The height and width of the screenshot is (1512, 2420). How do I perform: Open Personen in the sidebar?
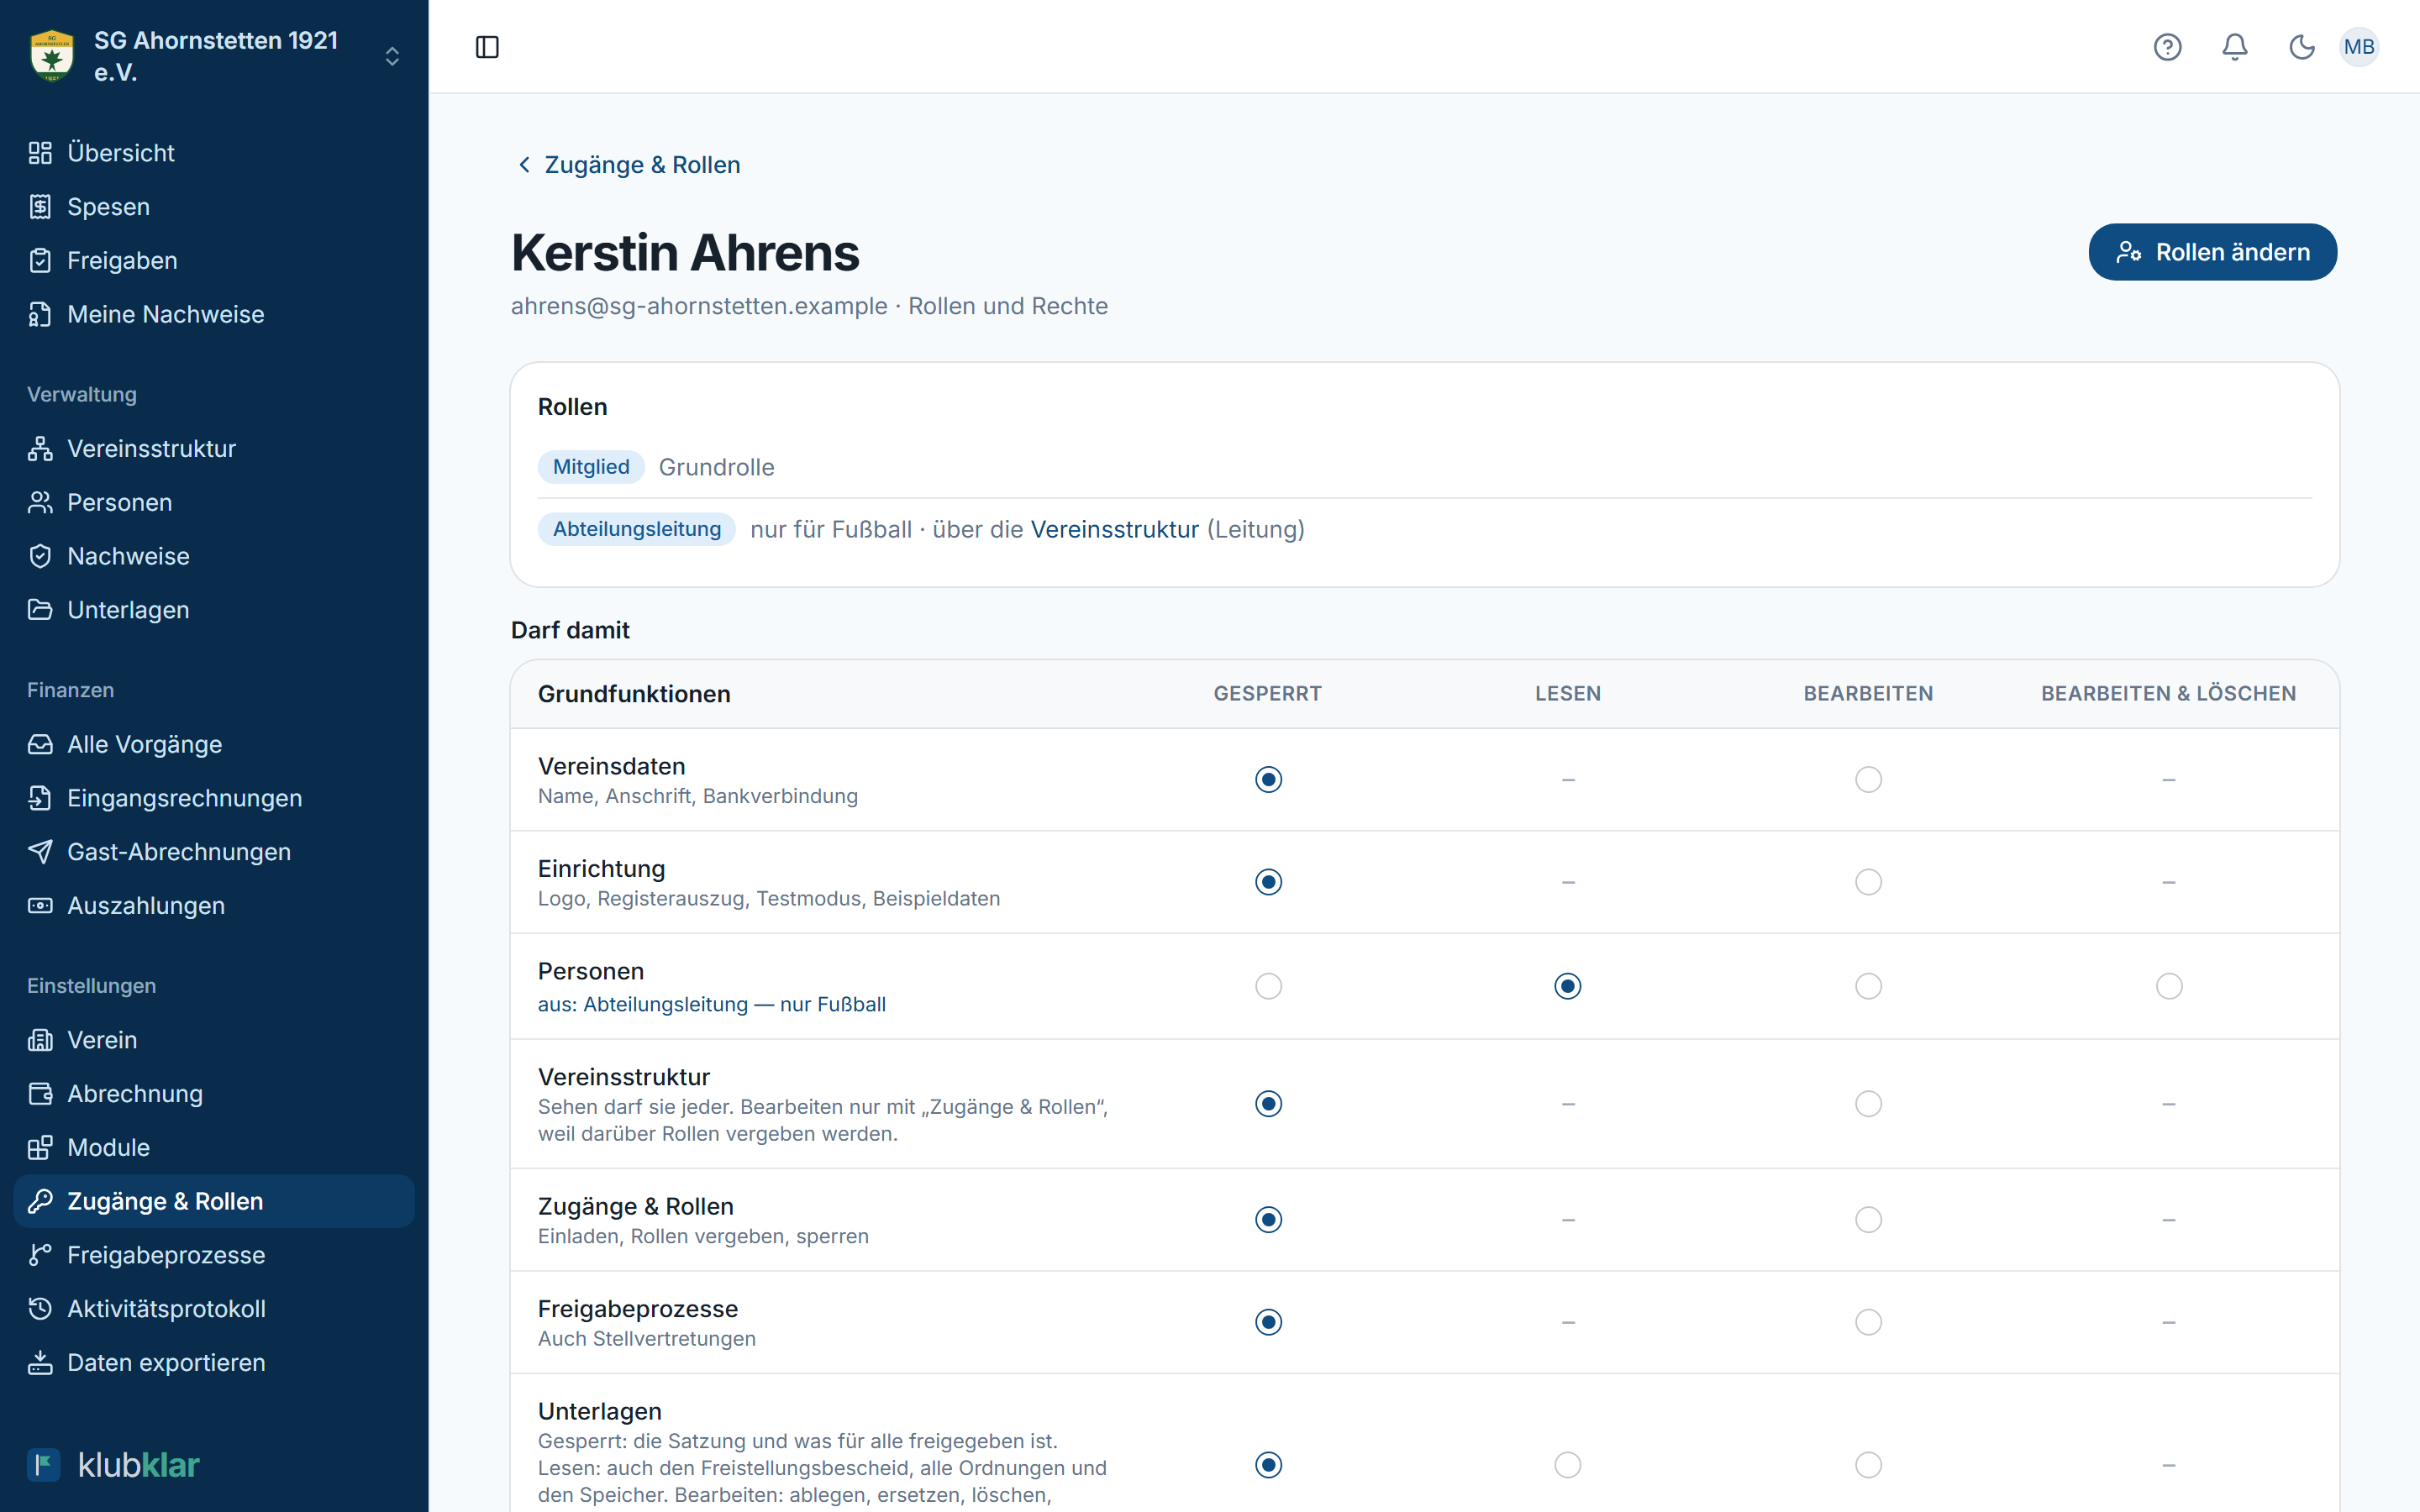214,503
